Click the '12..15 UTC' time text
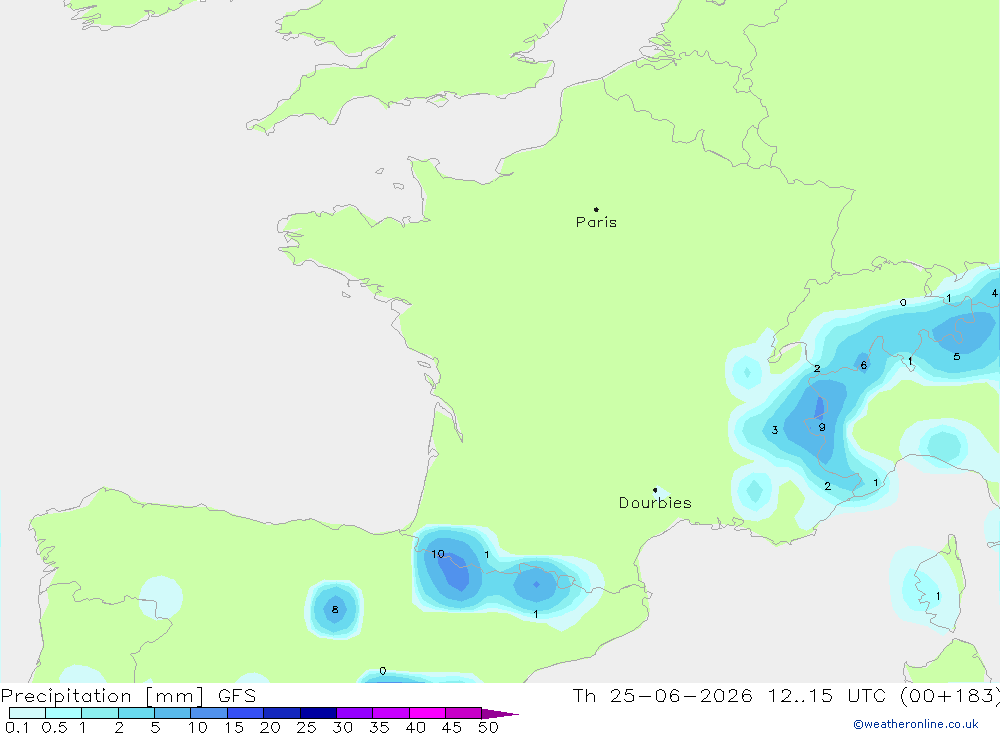 click(x=826, y=696)
